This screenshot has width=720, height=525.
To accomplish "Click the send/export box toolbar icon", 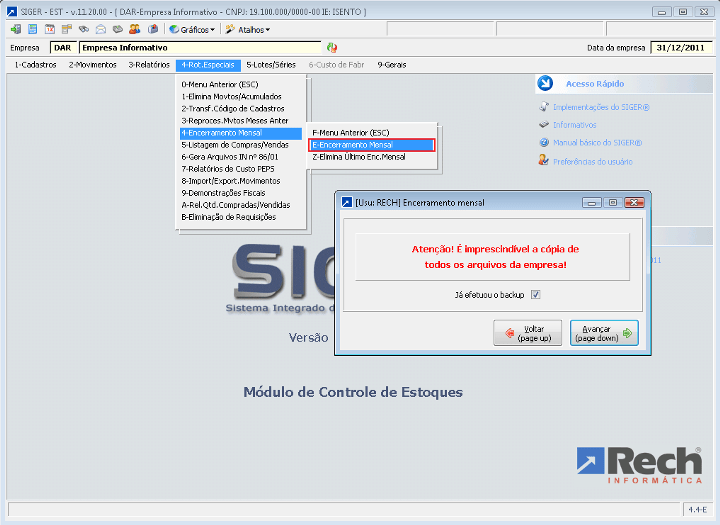I will (153, 29).
